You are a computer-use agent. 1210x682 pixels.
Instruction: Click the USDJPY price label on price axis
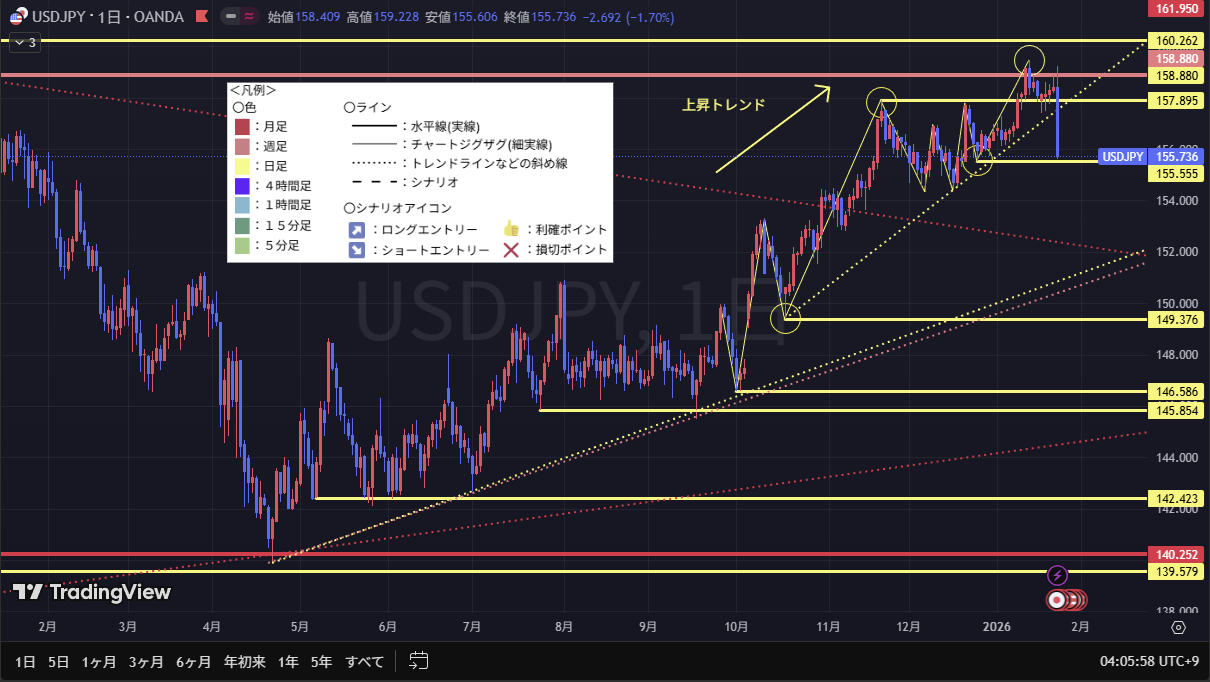(x=1121, y=157)
